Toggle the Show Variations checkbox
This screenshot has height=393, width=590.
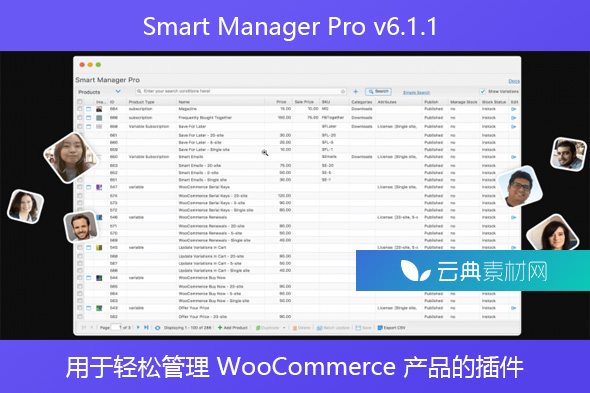[482, 91]
